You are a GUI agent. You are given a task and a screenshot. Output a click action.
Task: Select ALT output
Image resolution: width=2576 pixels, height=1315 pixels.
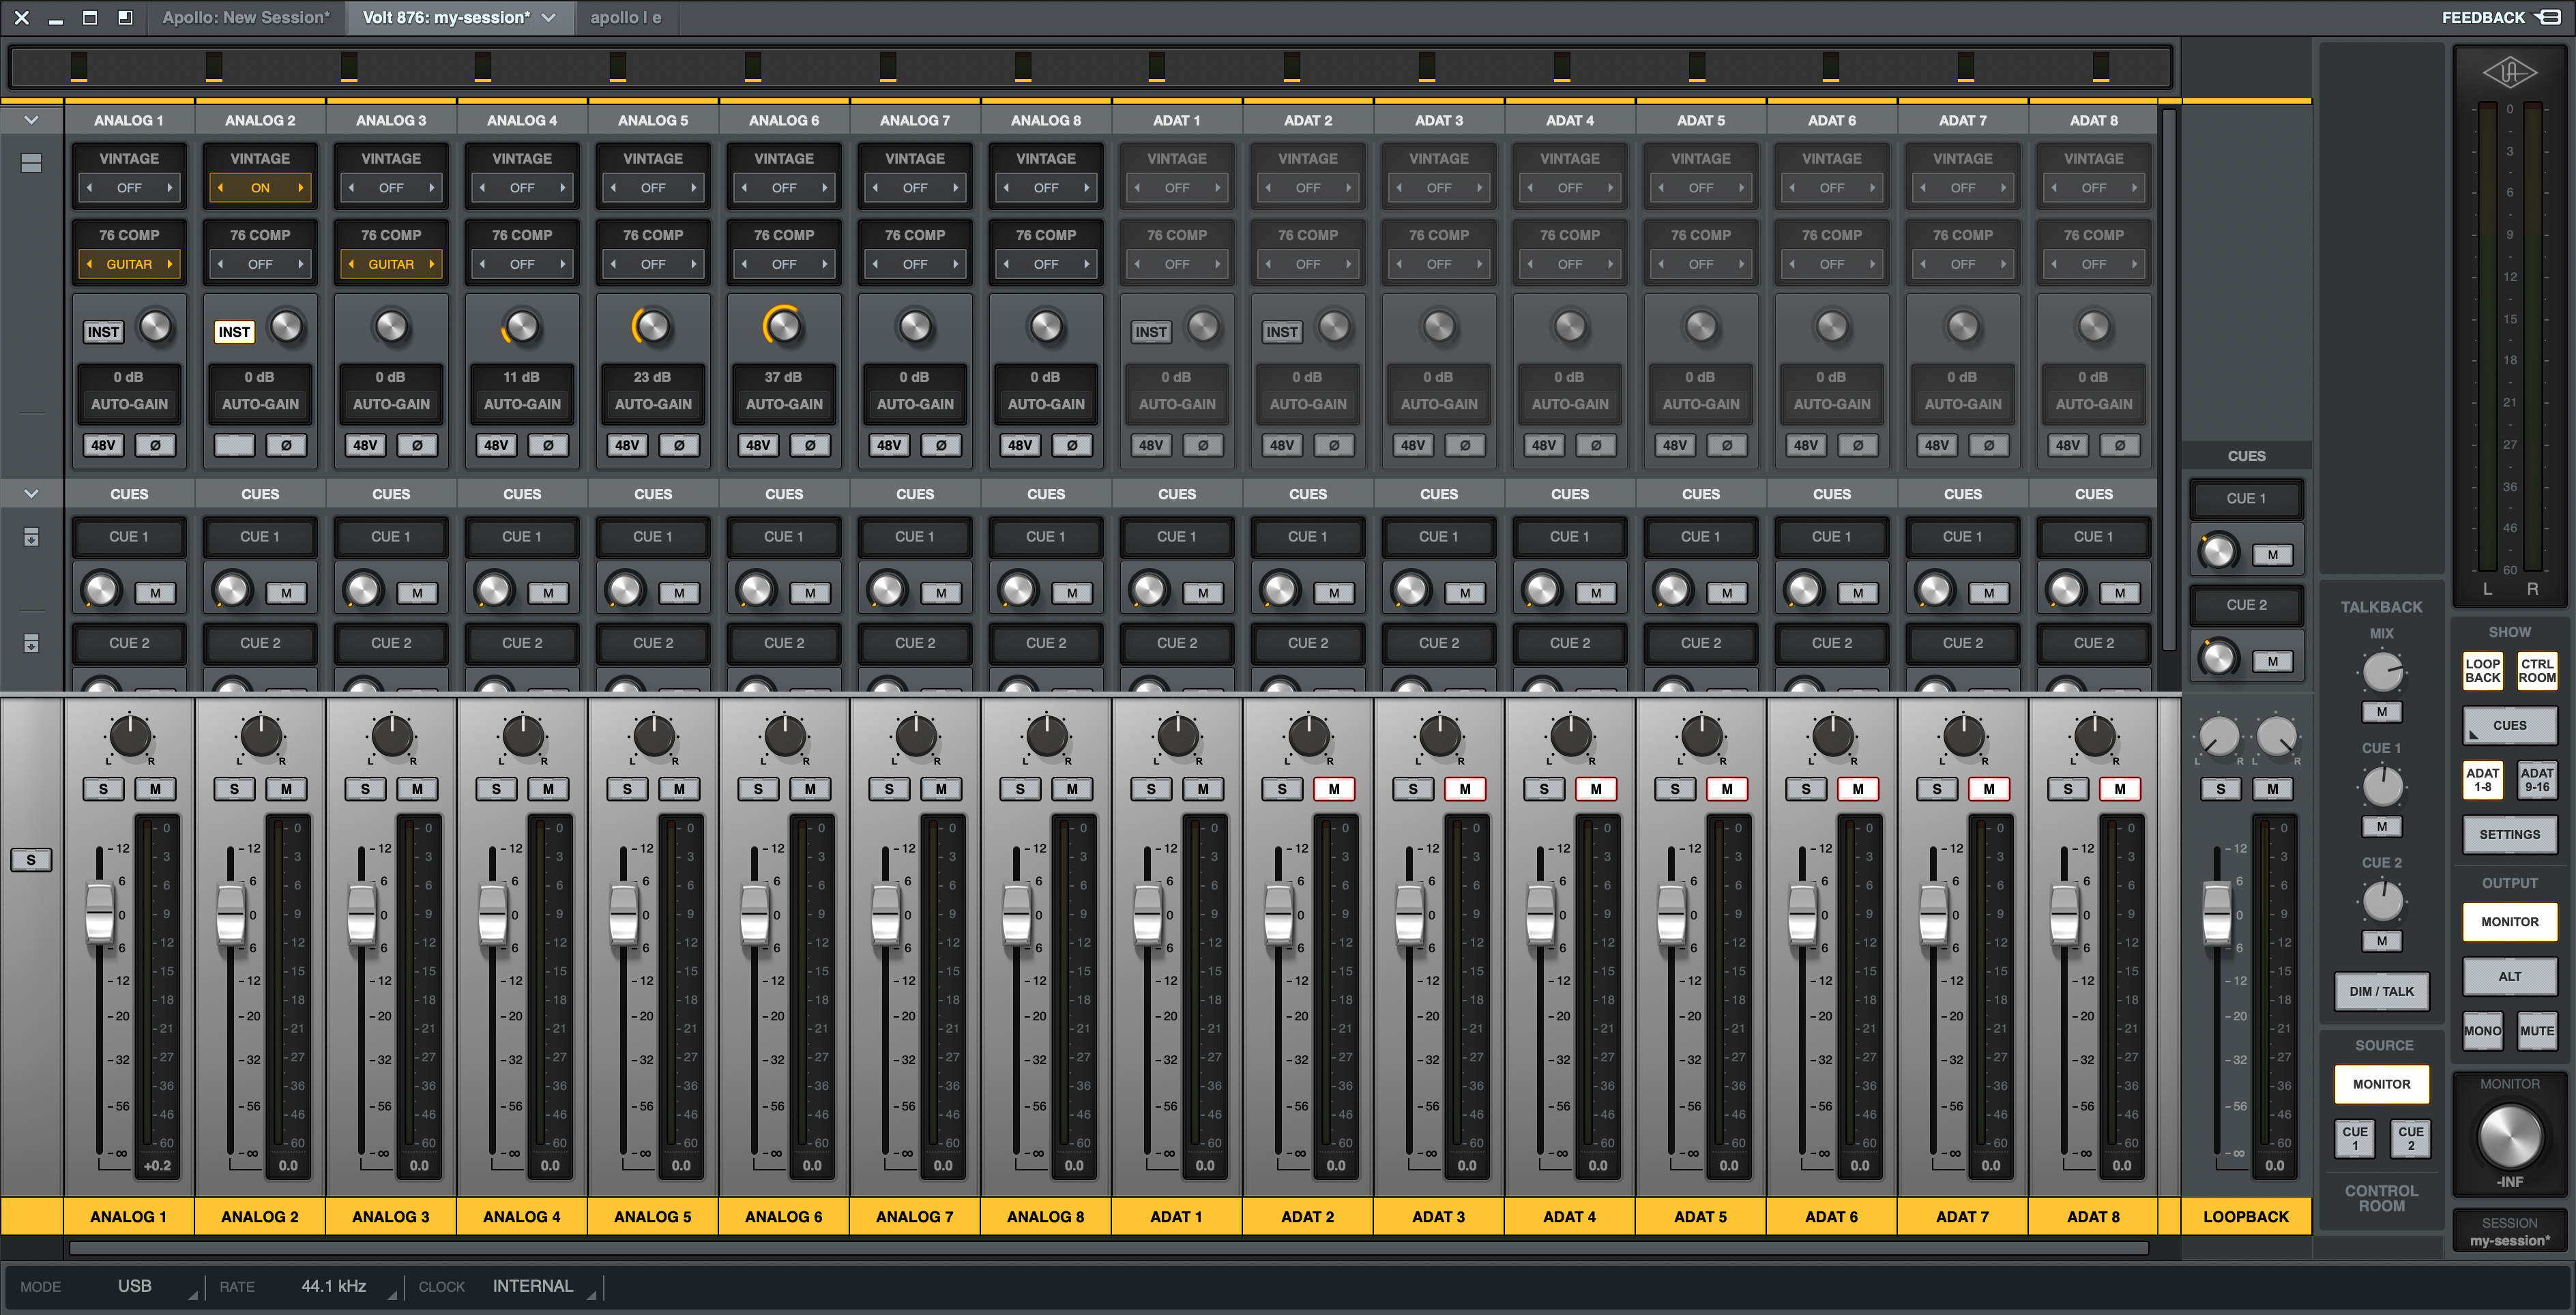point(2509,976)
